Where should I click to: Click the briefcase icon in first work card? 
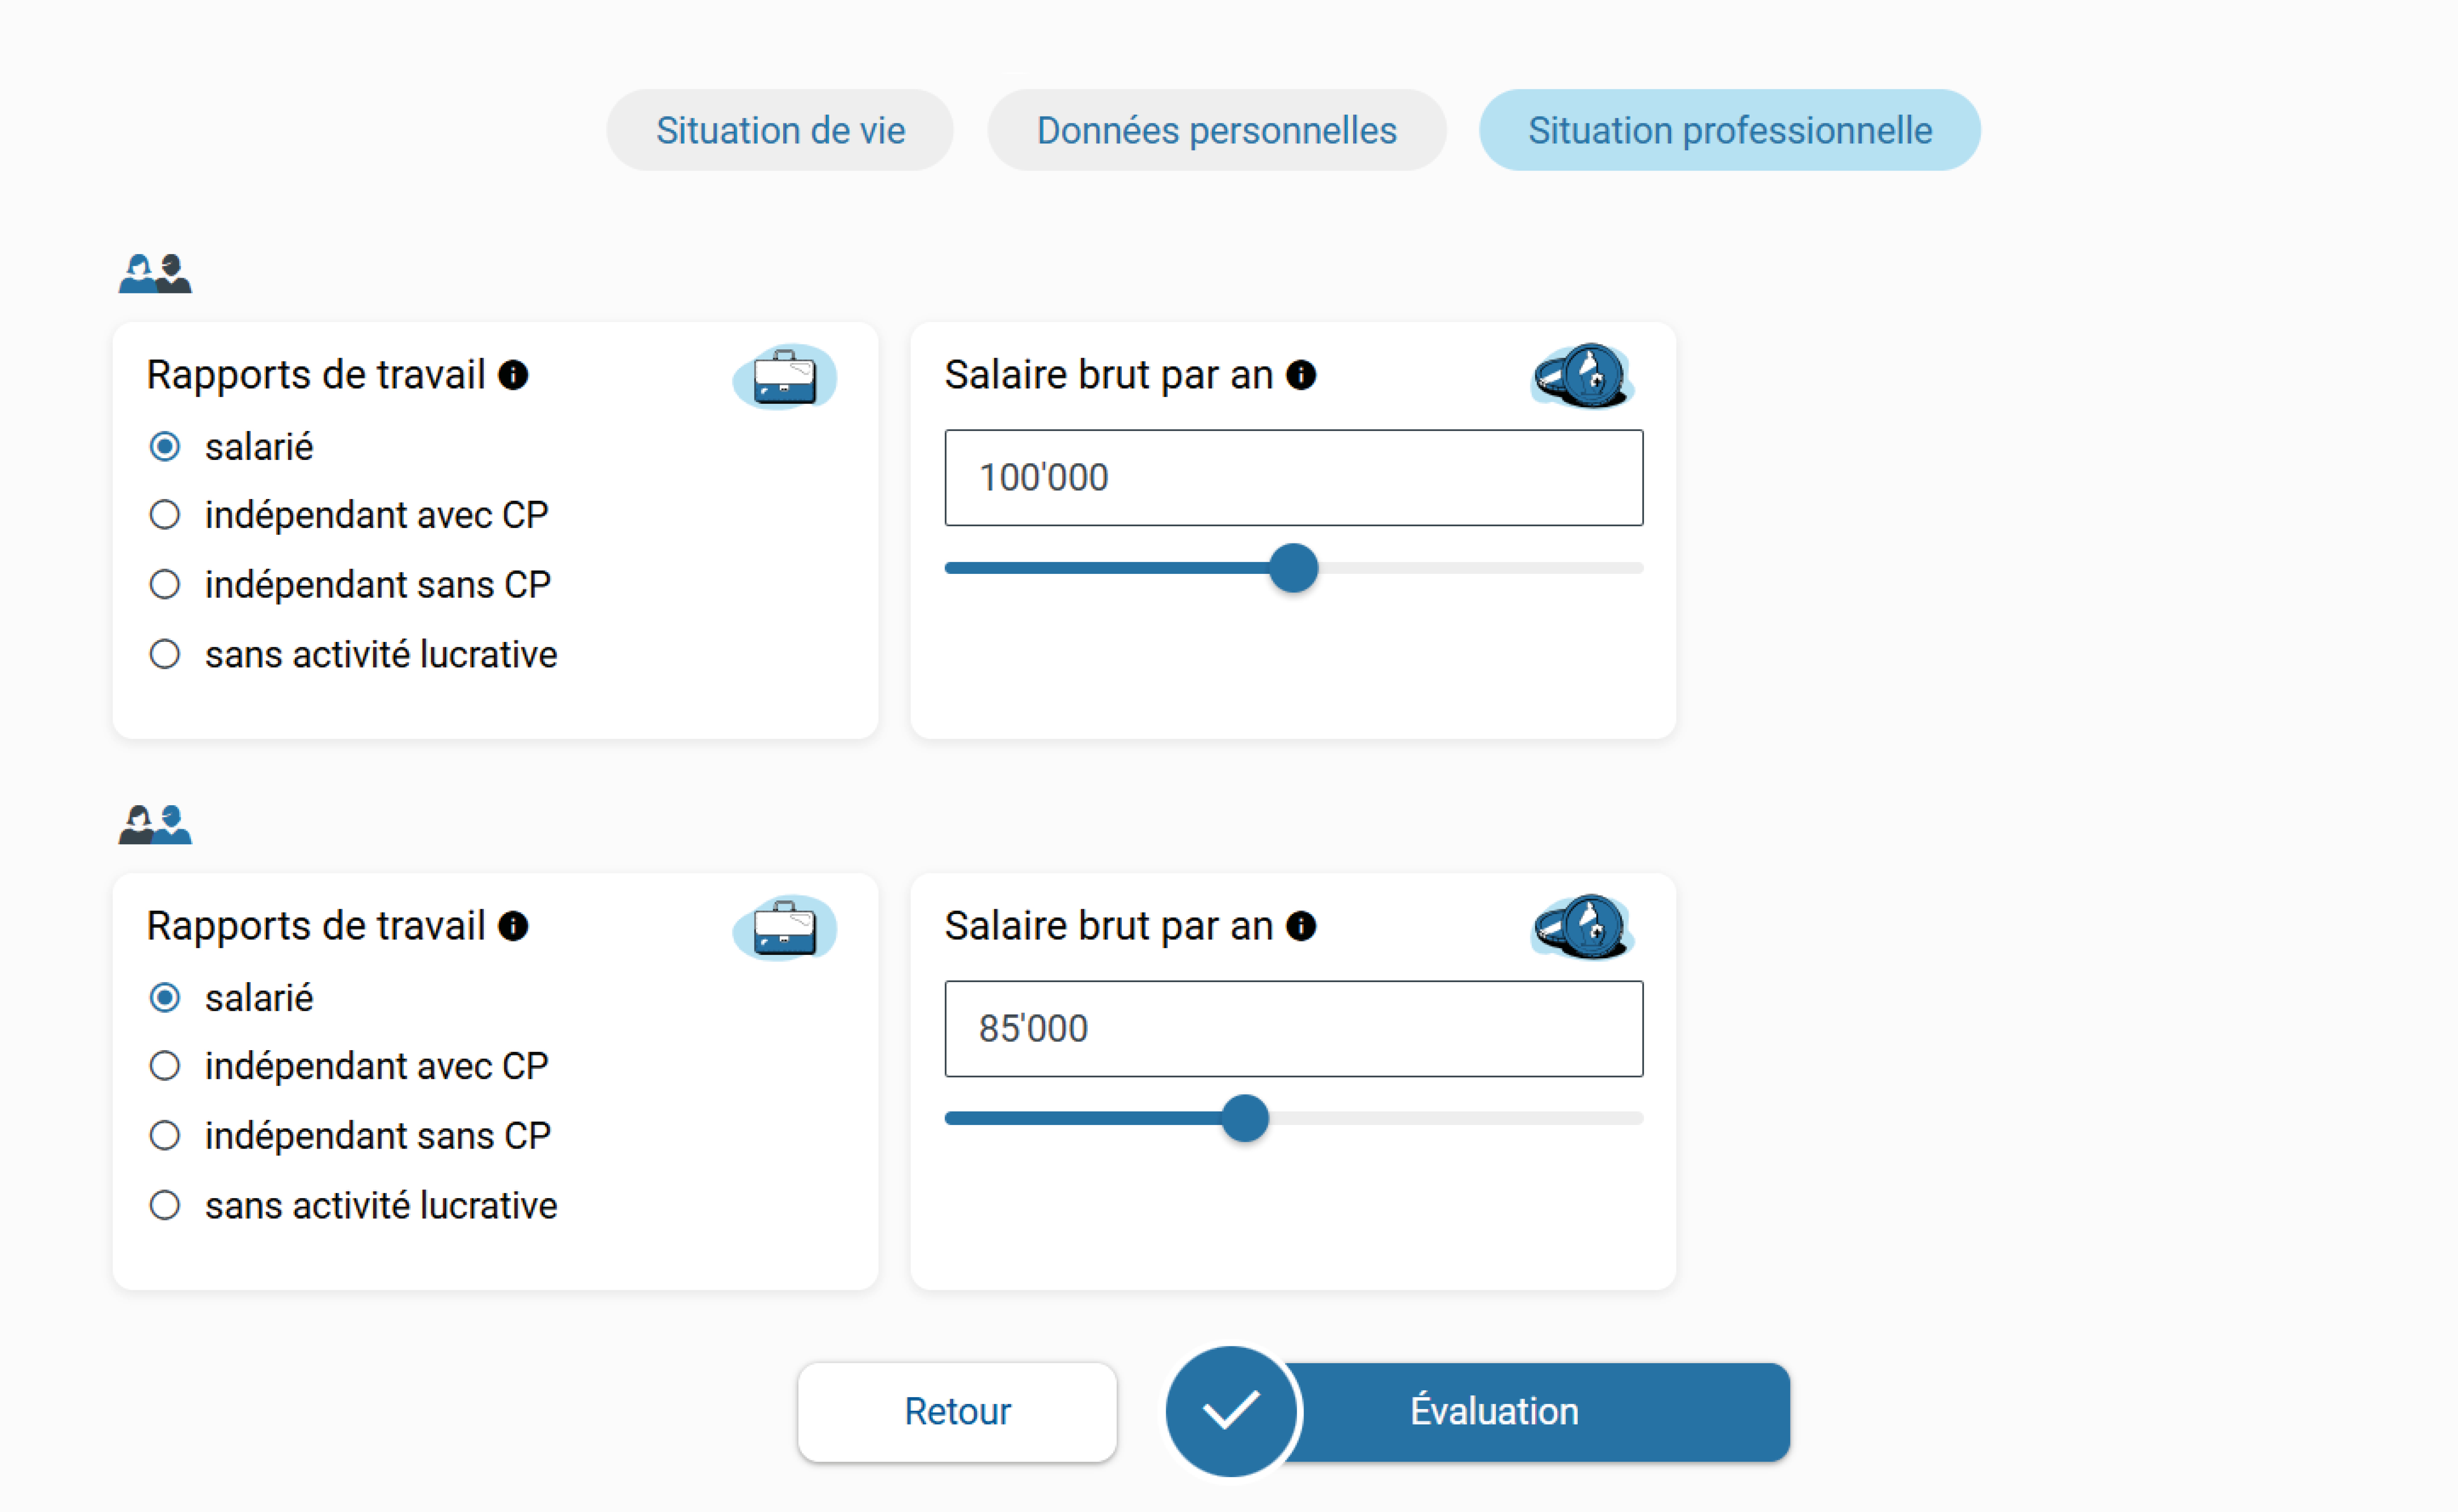[x=785, y=377]
